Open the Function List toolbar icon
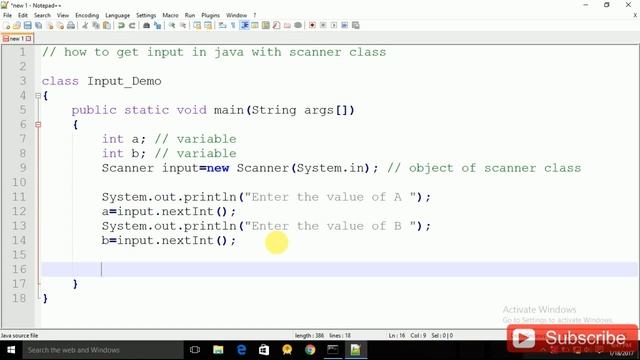The width and height of the screenshot is (640, 360). [x=276, y=25]
